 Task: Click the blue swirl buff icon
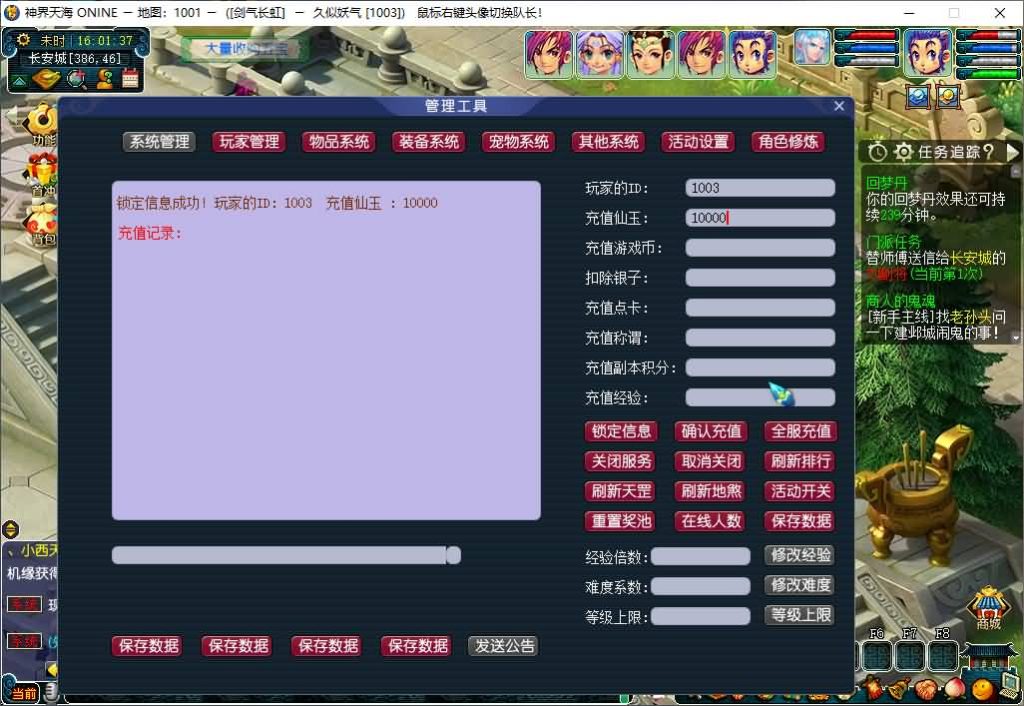pyautogui.click(x=918, y=97)
